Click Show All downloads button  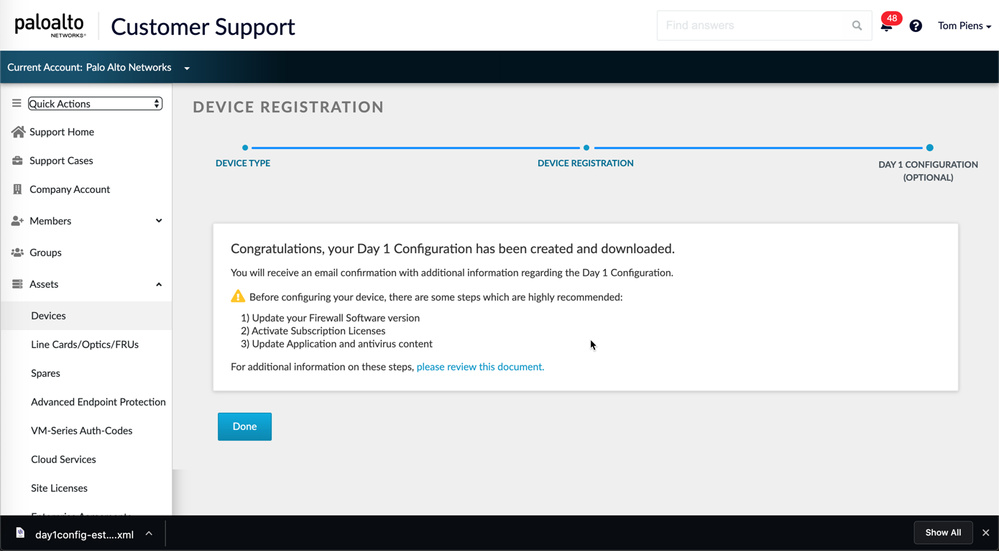tap(943, 533)
